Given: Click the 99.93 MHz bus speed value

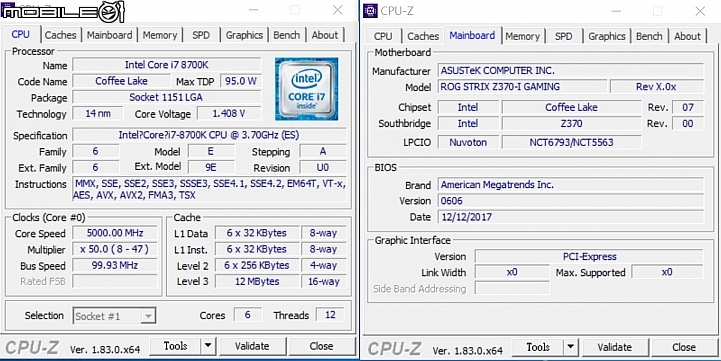Looking at the screenshot, I should pos(115,265).
